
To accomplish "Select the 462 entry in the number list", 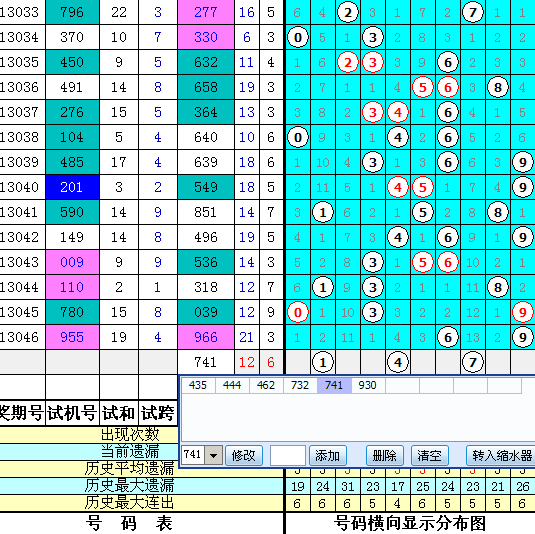I will [x=266, y=385].
